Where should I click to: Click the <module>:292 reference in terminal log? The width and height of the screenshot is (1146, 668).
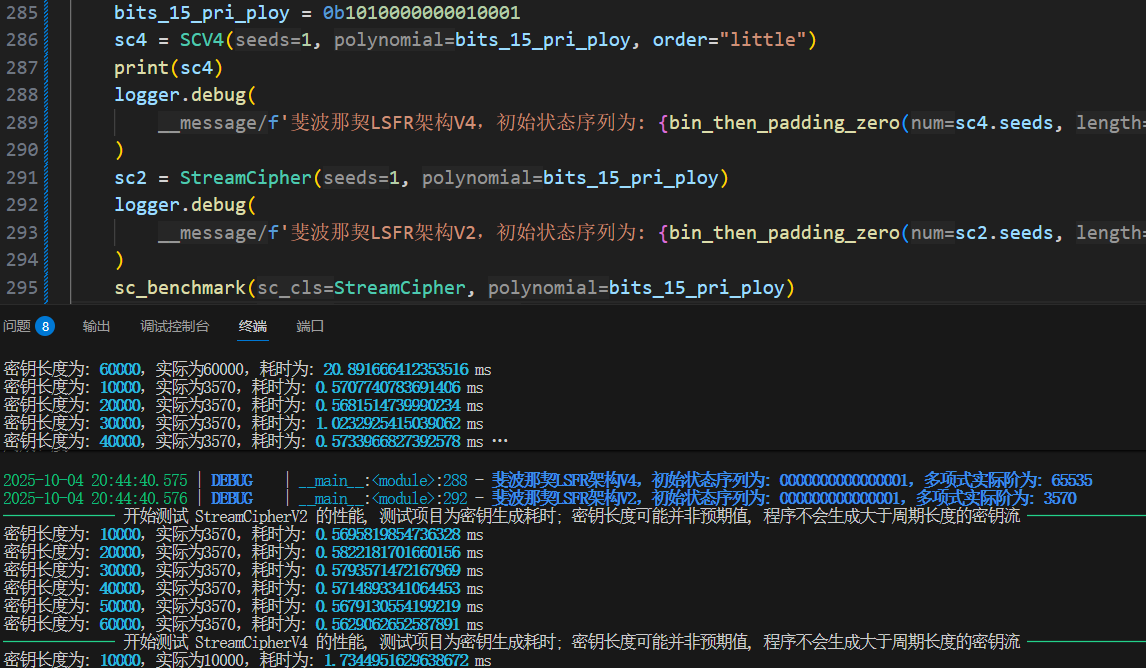click(x=414, y=498)
